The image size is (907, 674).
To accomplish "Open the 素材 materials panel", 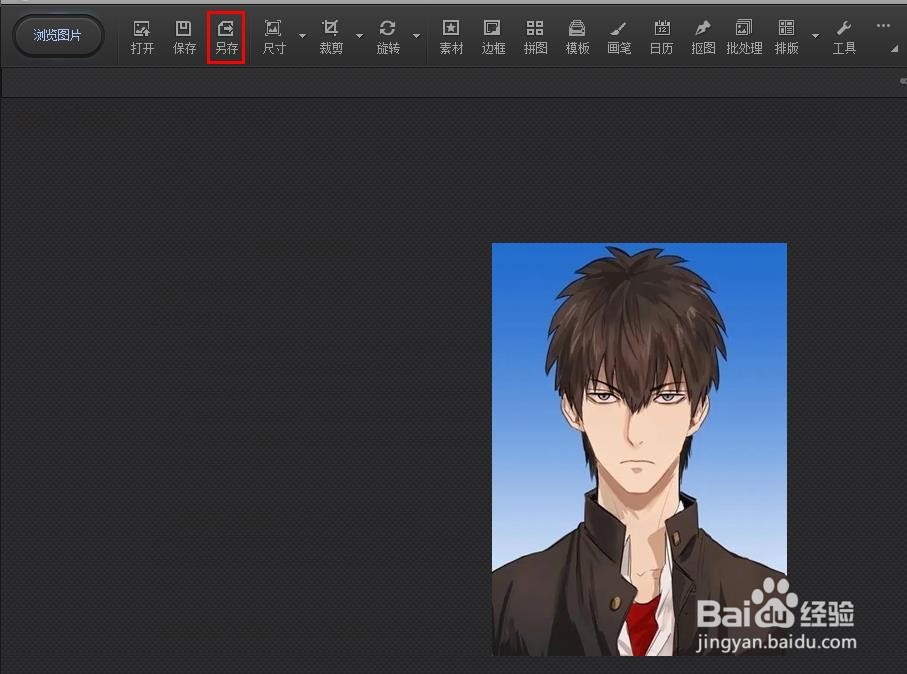I will coord(451,37).
